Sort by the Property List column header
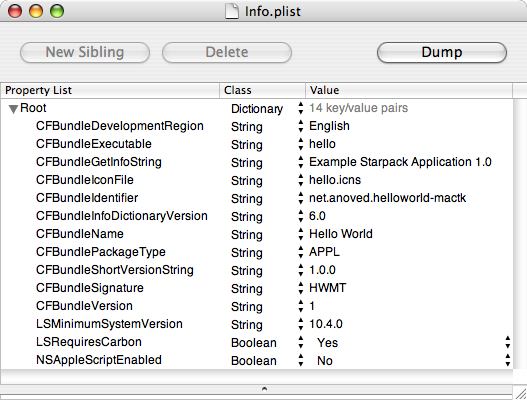The width and height of the screenshot is (527, 400). (x=110, y=90)
